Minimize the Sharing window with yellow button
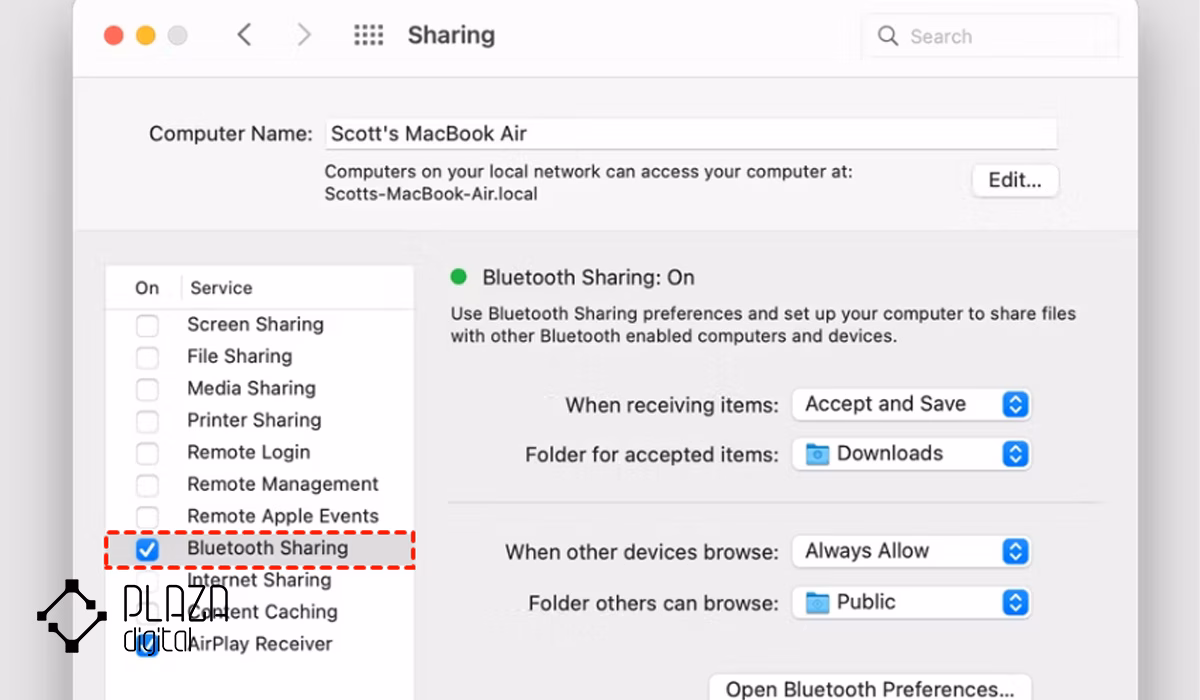 tap(146, 36)
